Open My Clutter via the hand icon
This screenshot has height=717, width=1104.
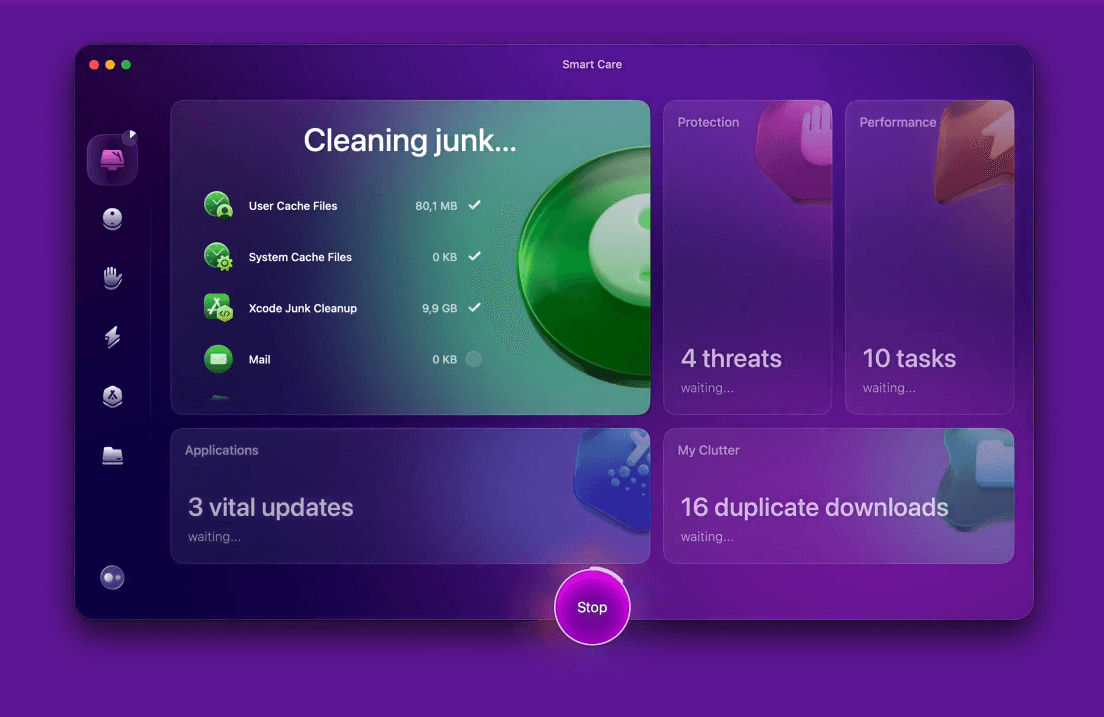point(112,278)
